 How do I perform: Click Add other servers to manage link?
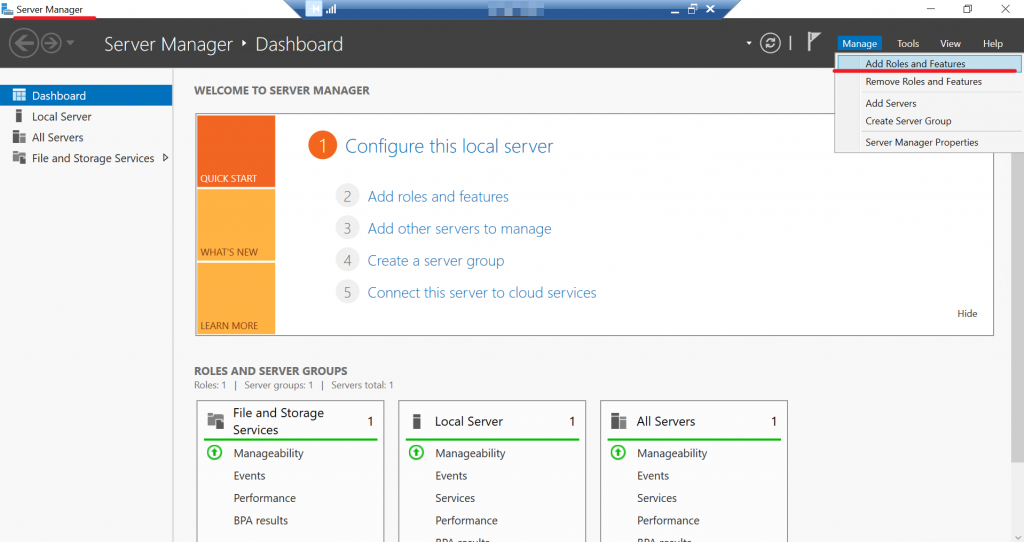(459, 229)
